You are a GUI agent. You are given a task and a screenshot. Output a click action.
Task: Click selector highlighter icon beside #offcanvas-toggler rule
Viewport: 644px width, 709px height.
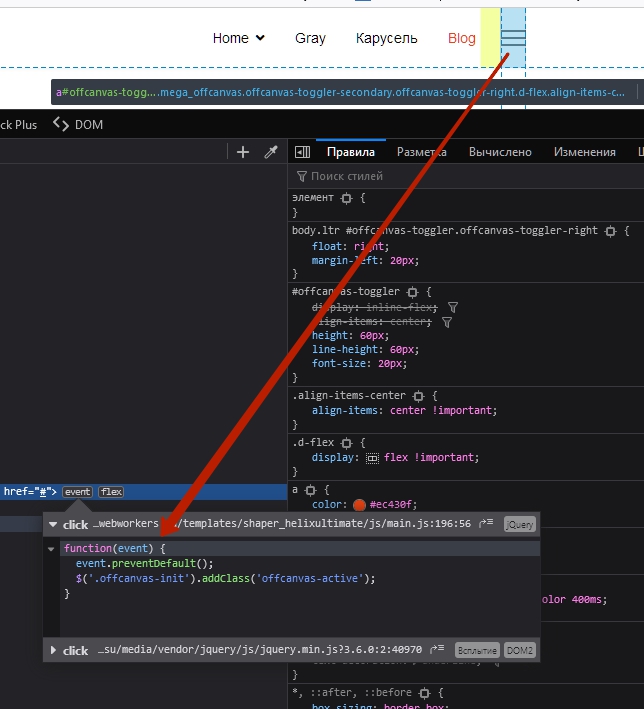coord(413,292)
